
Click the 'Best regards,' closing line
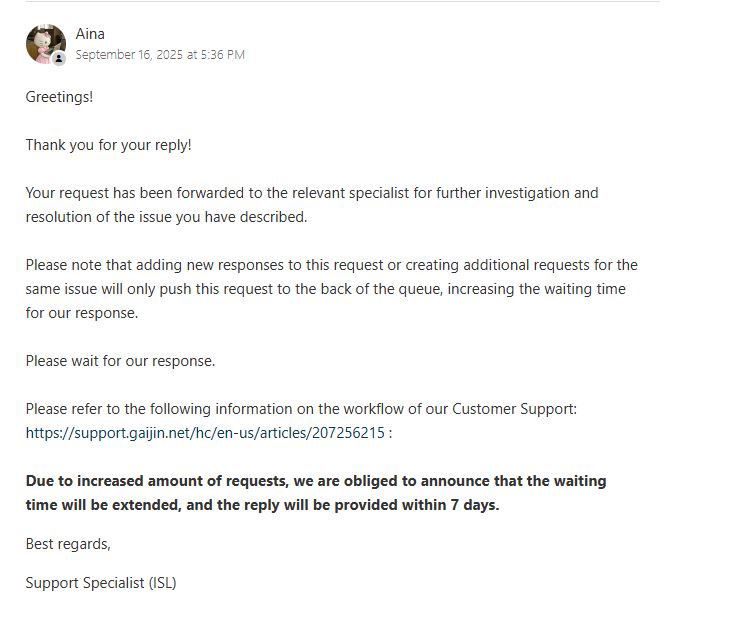[68, 544]
